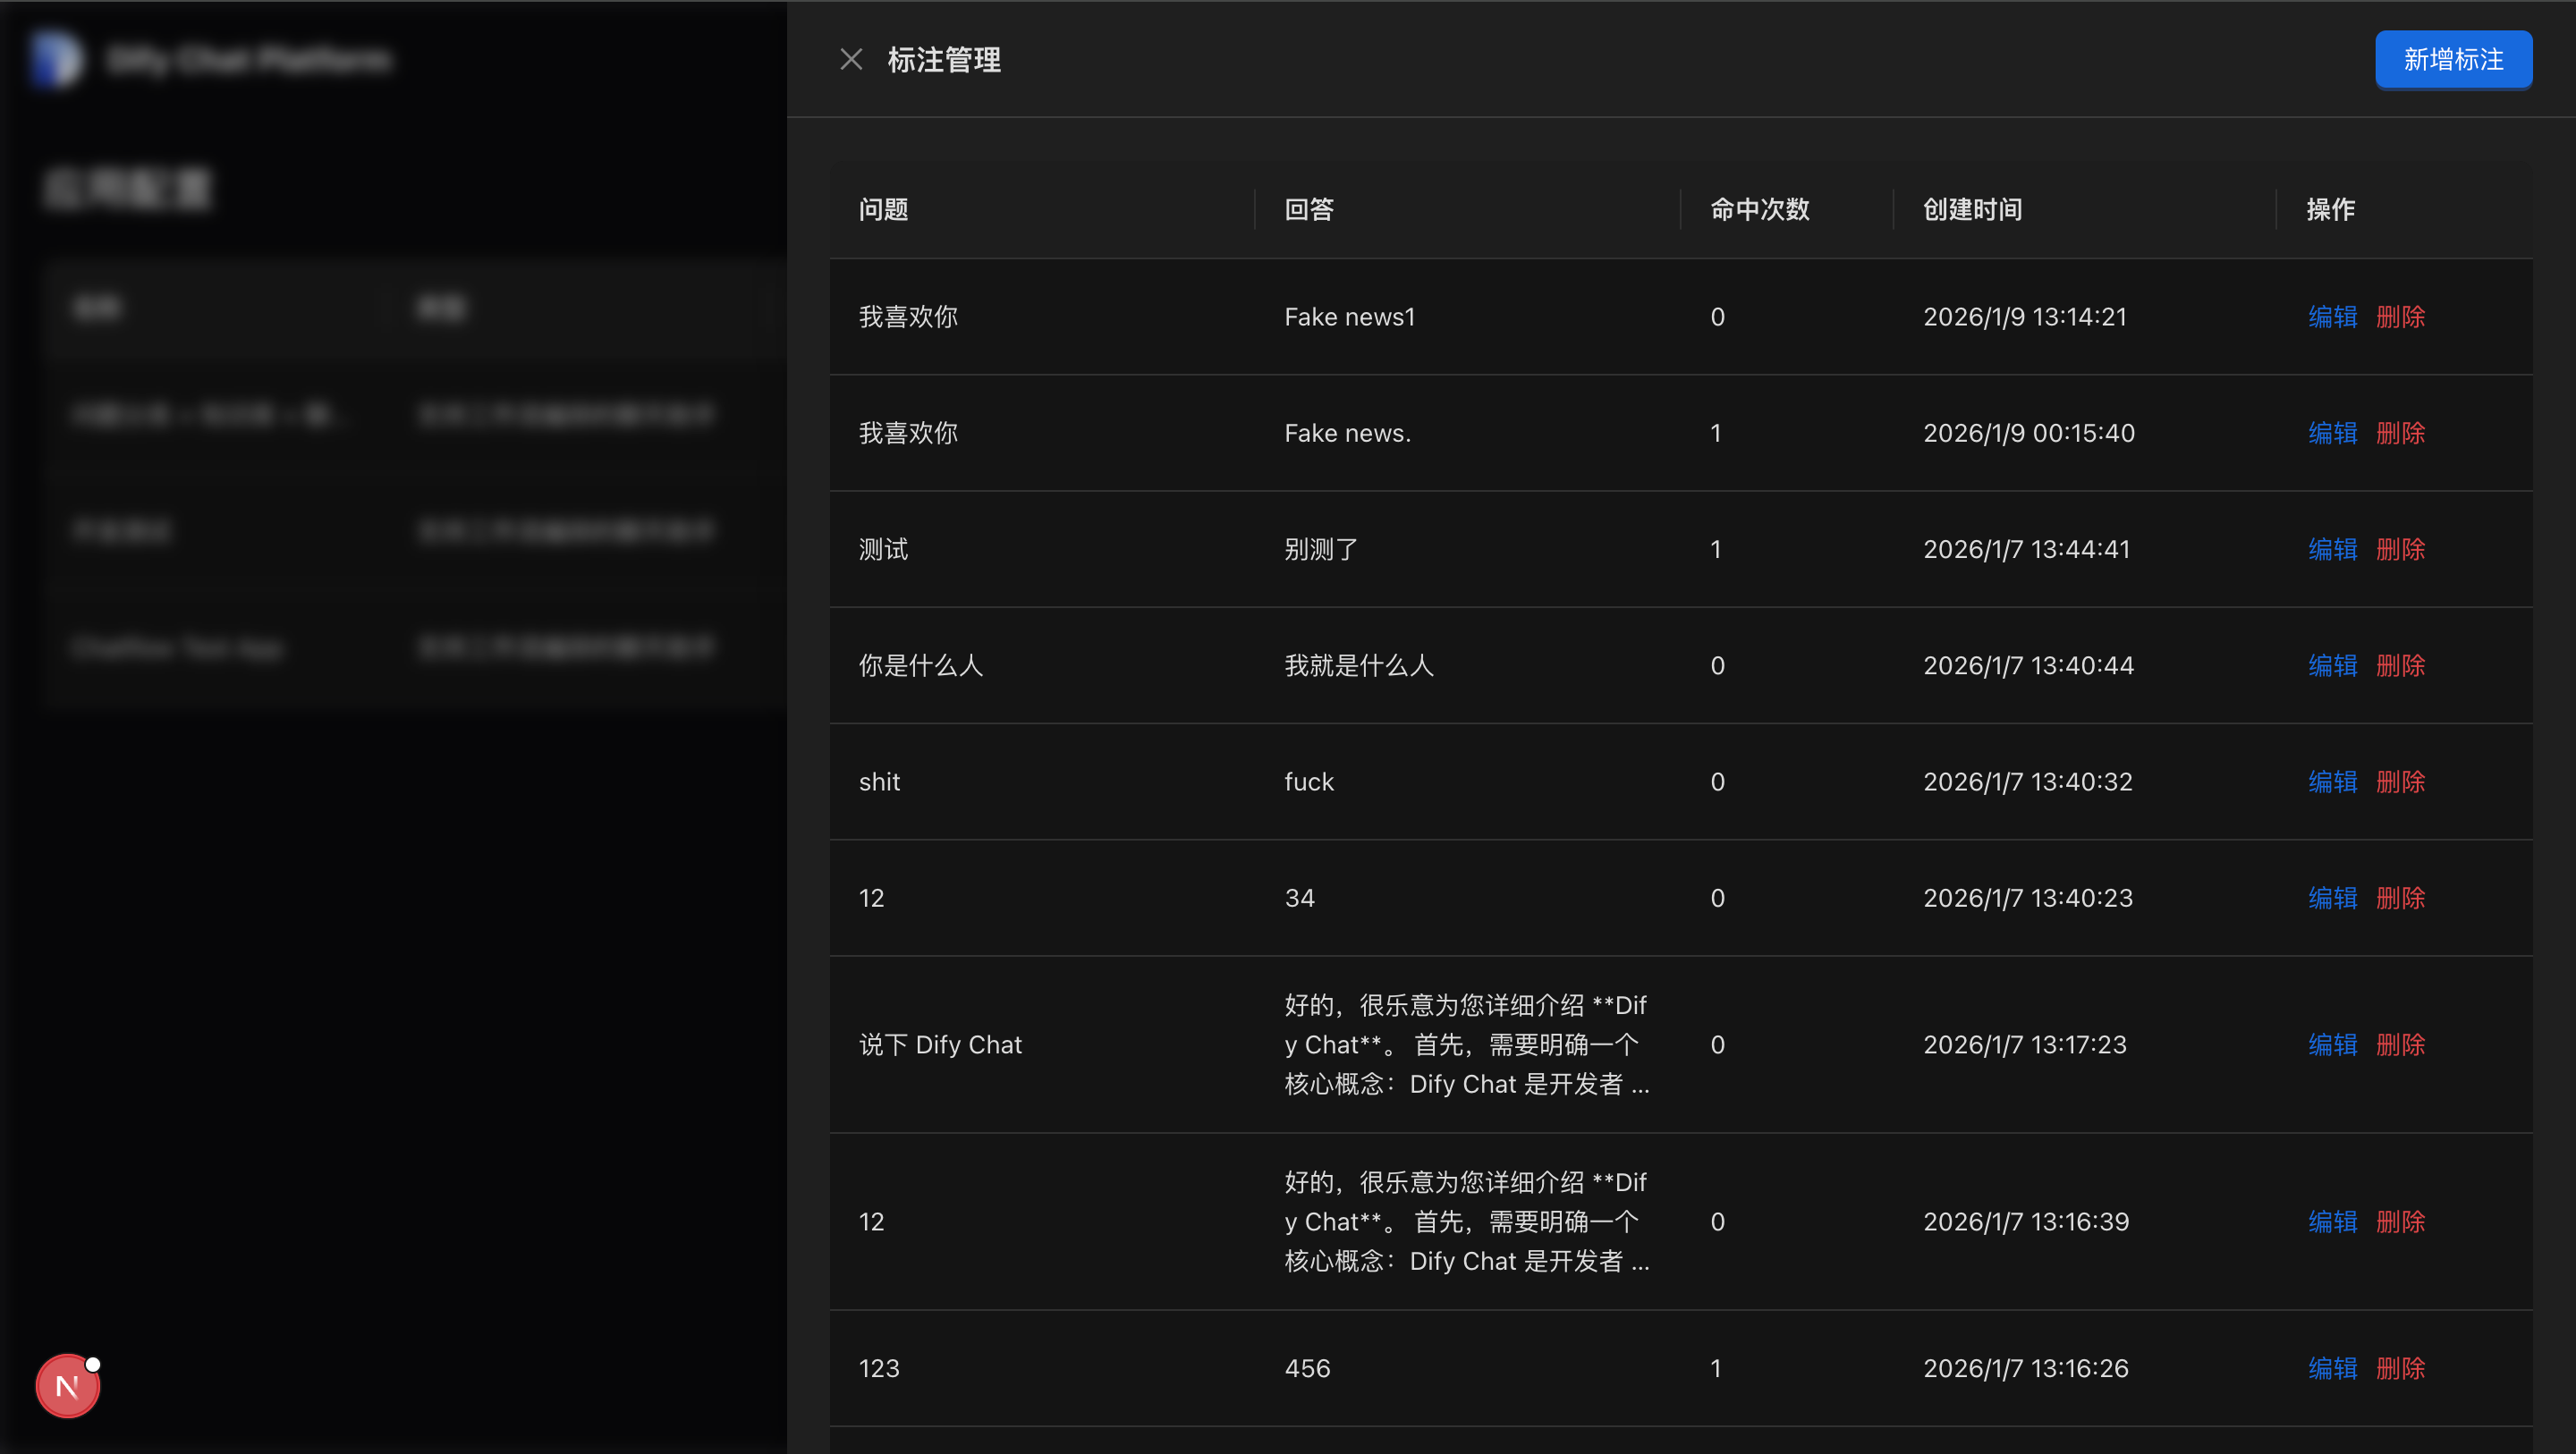The image size is (2576, 1454).
Task: Click the 应用配置 sidebar heading
Action: click(127, 188)
